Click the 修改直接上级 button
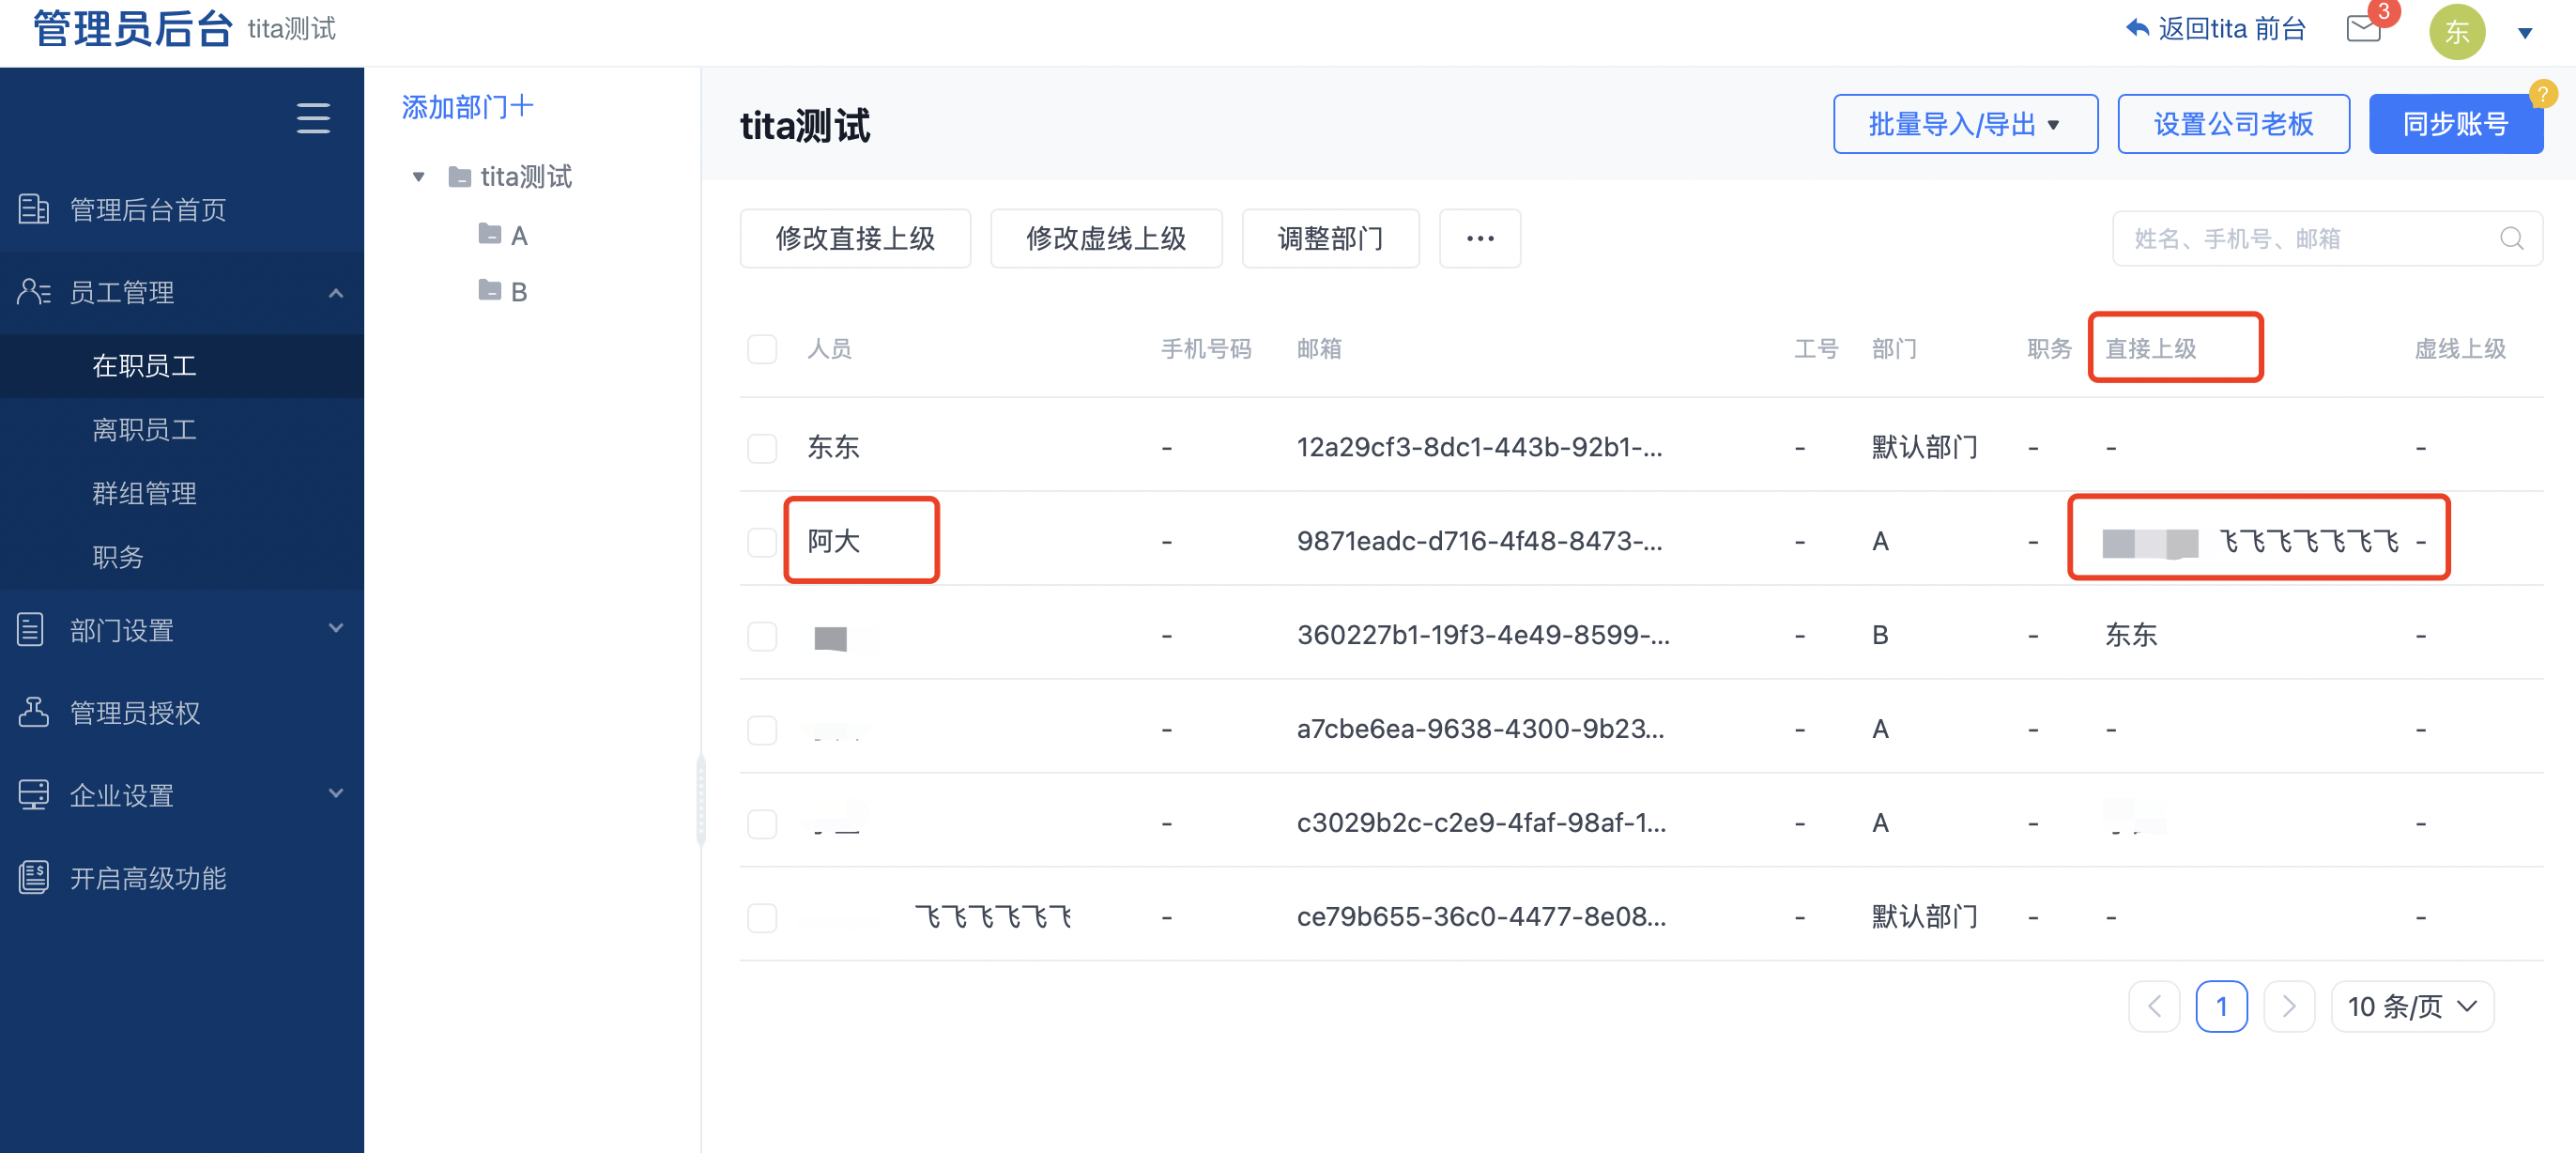This screenshot has width=2576, height=1153. click(855, 238)
